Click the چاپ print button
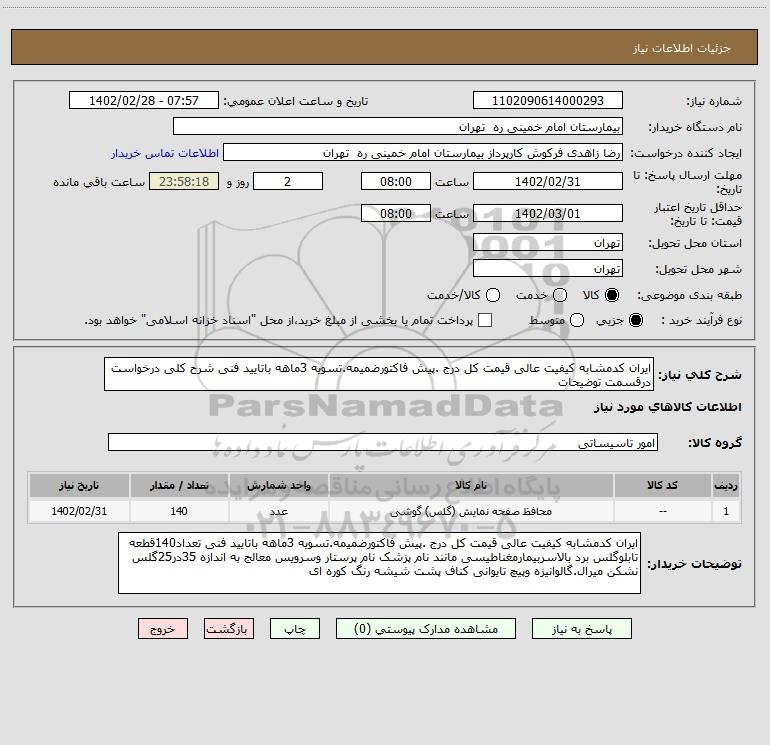Image resolution: width=770 pixels, height=745 pixels. click(295, 629)
